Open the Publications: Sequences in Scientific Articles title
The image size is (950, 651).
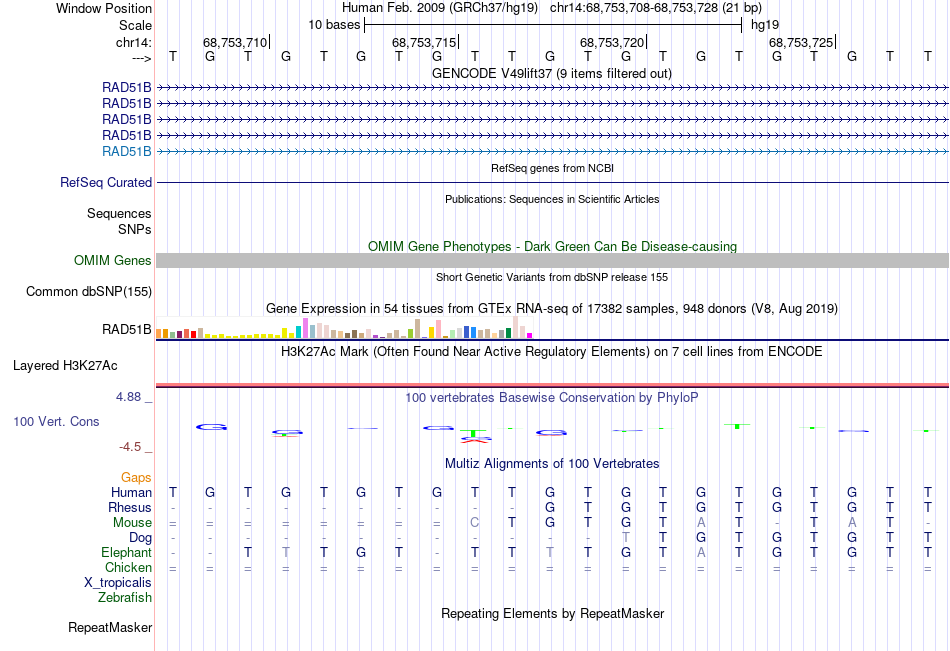552,199
